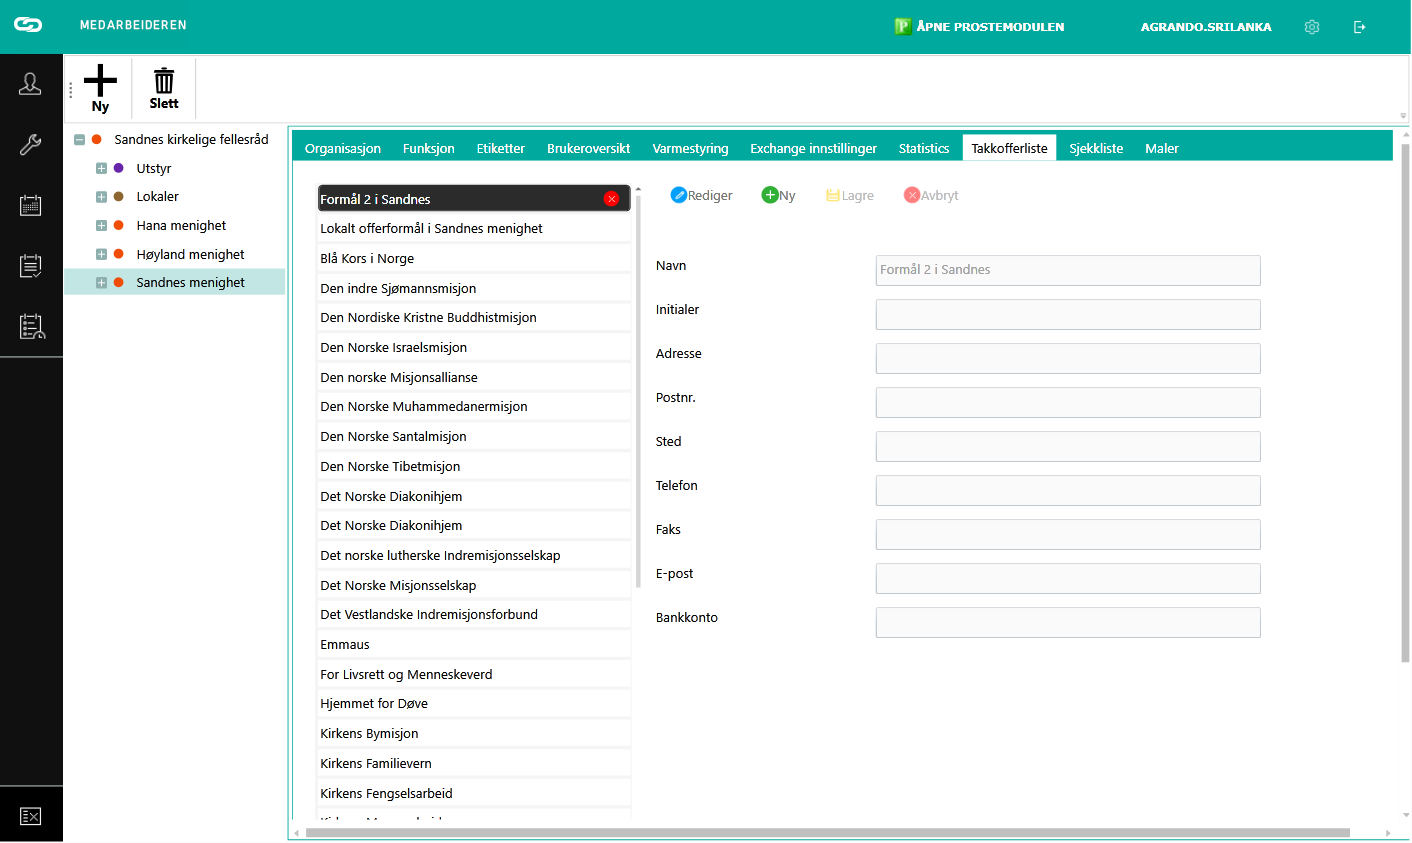Expand the Lokaler tree node
Image resolution: width=1412 pixels, height=843 pixels.
click(x=101, y=197)
